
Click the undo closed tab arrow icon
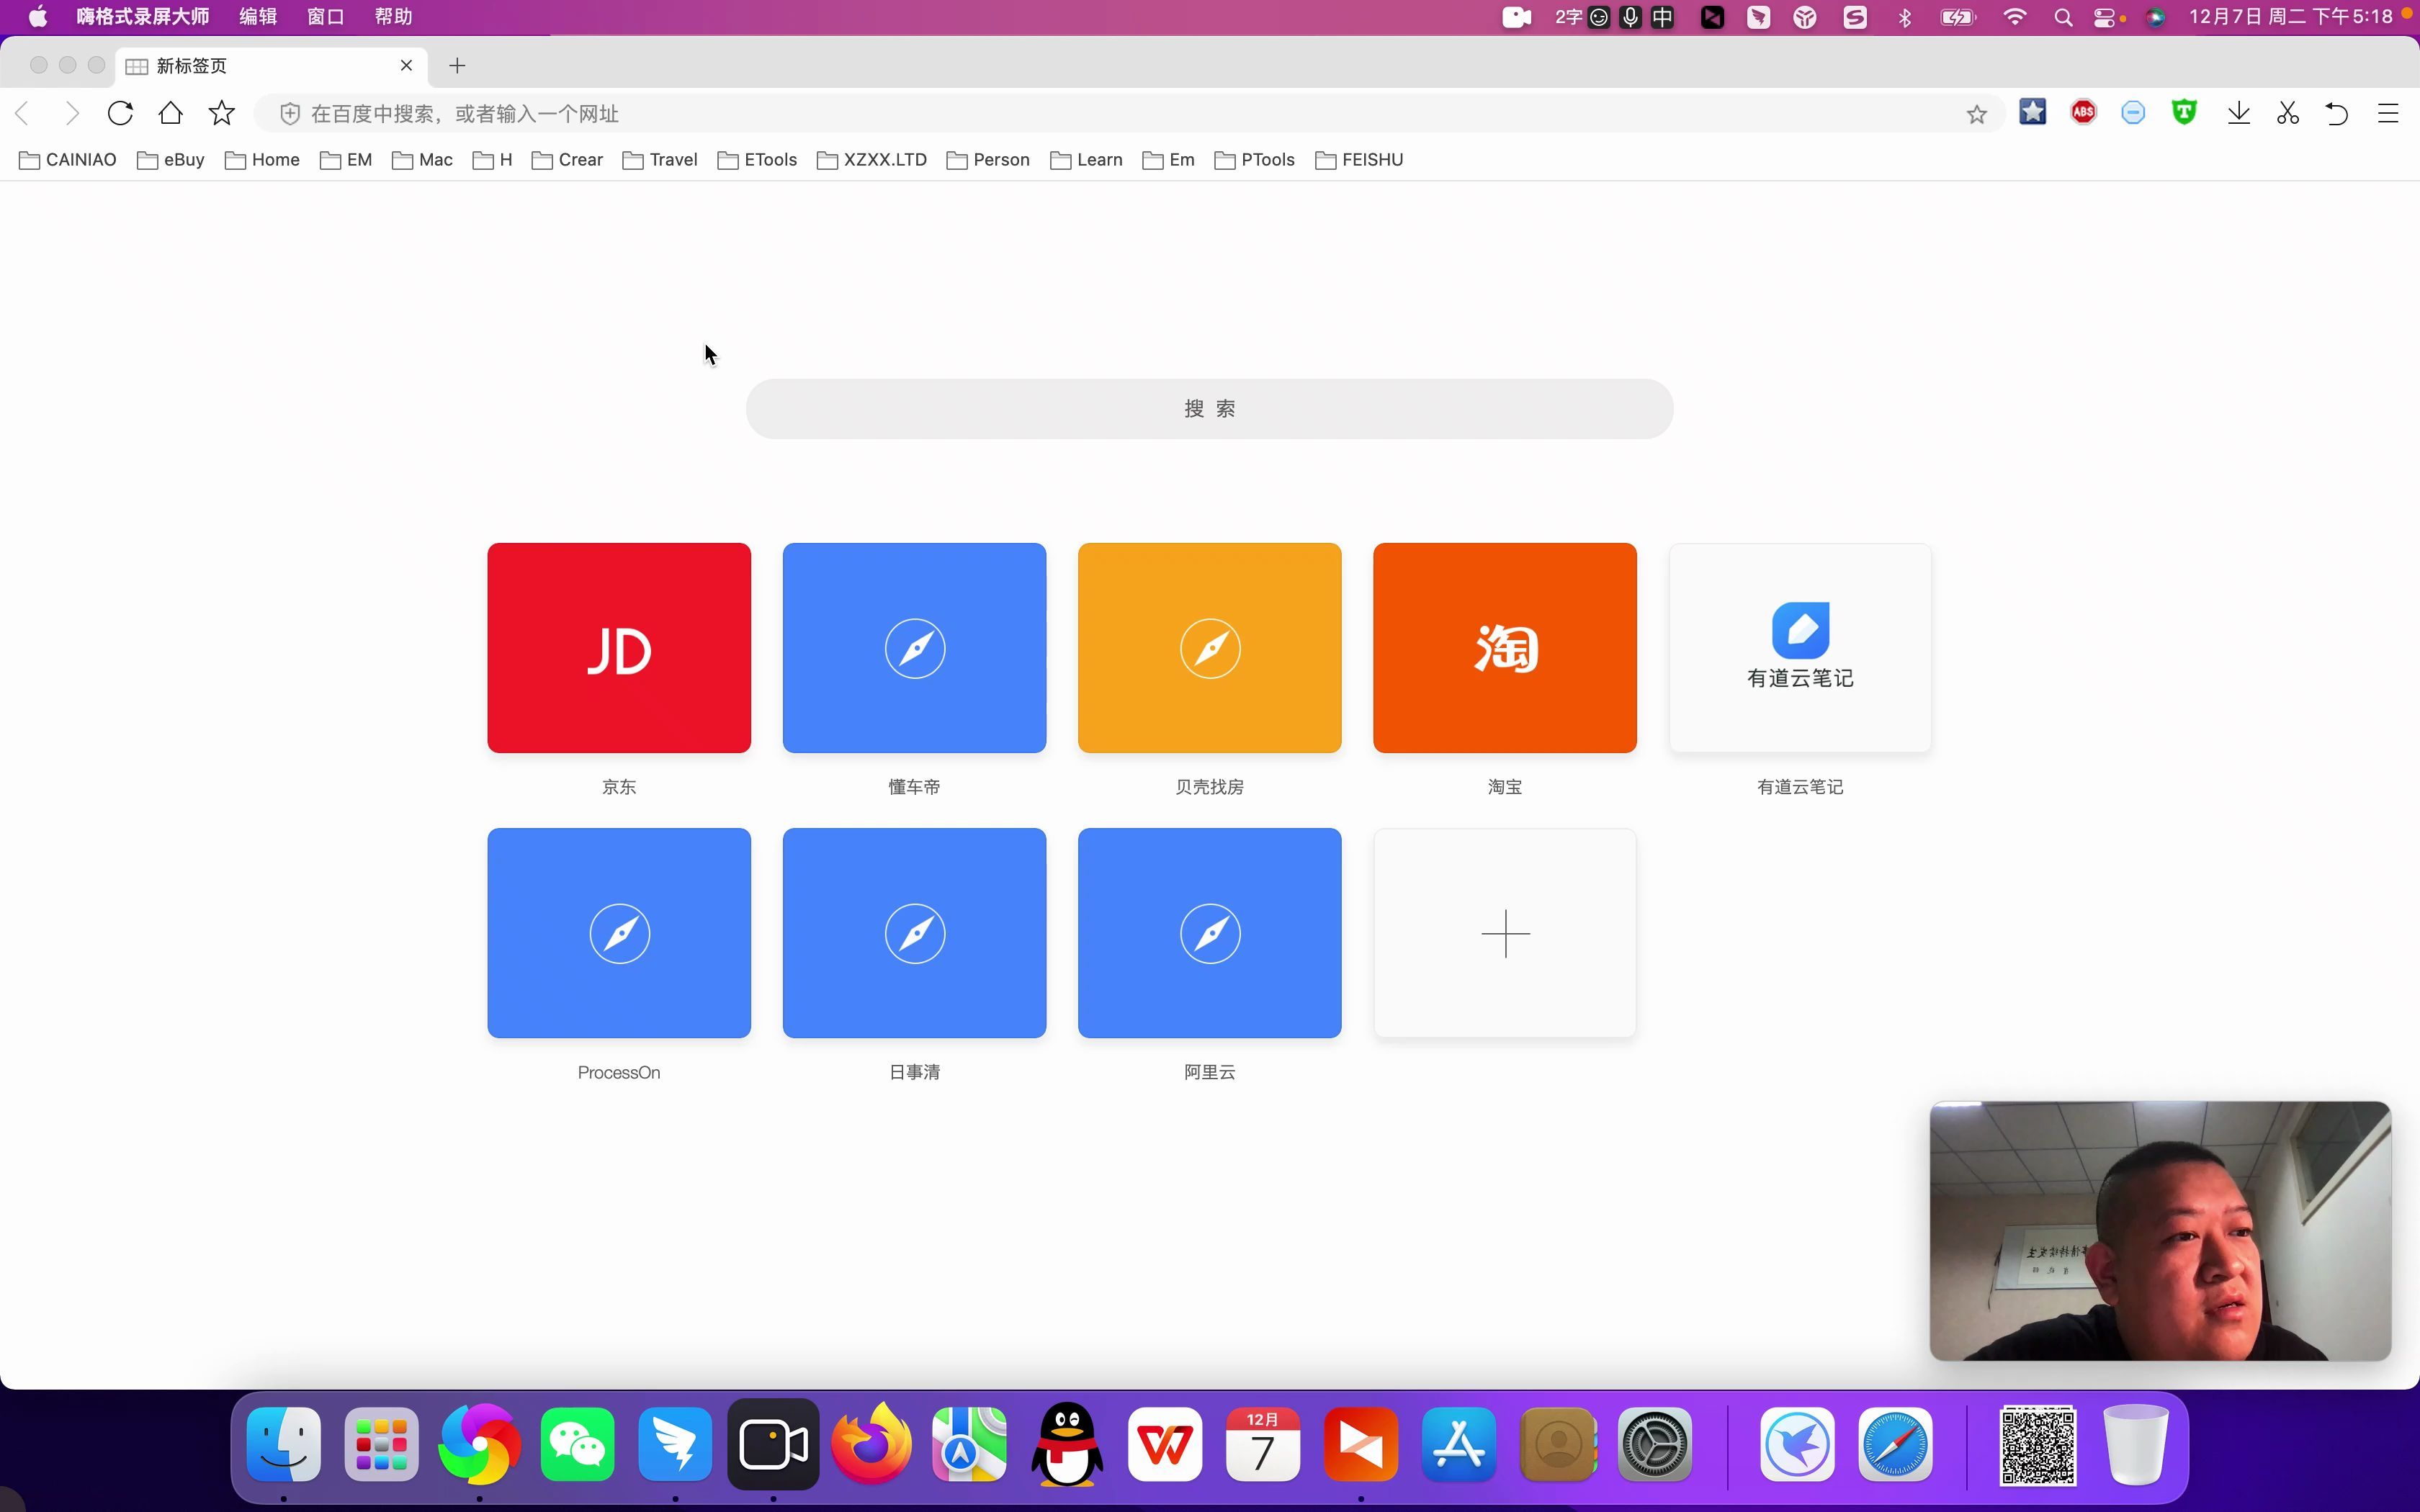(2337, 113)
